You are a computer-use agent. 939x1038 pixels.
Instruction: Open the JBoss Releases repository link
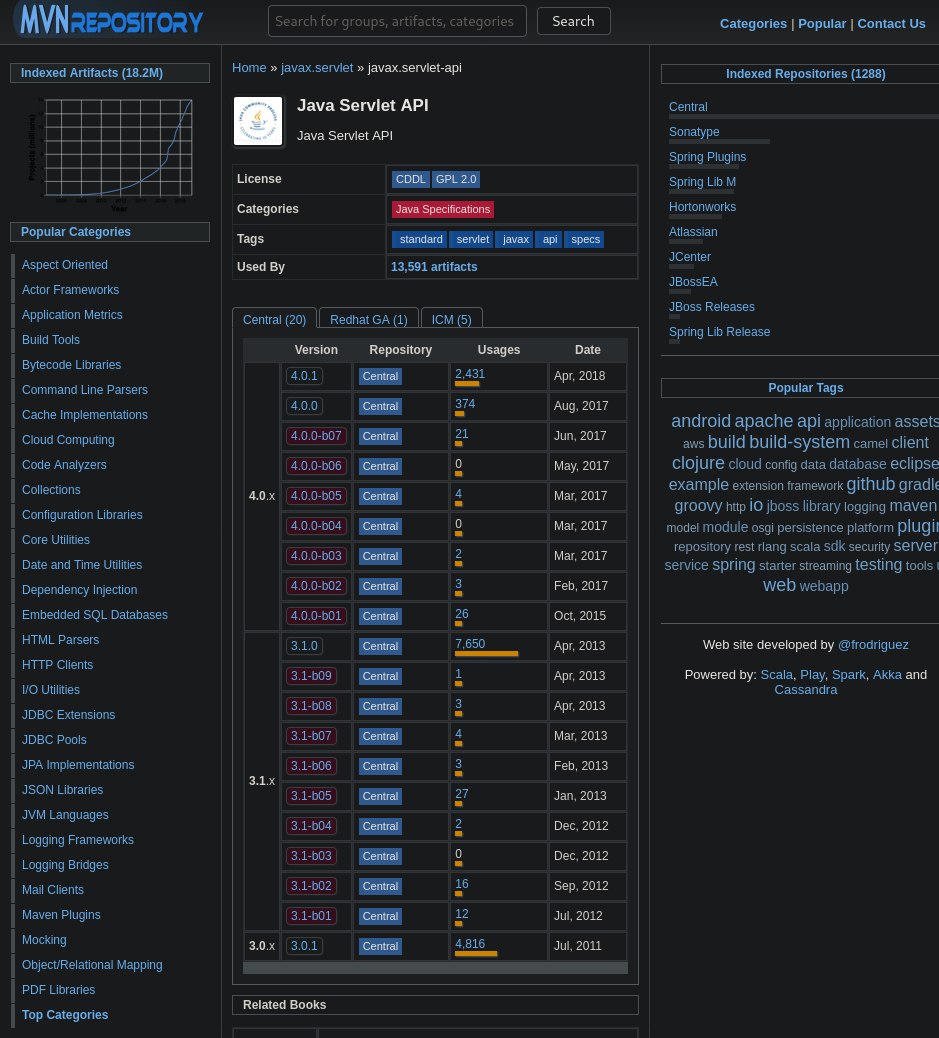tap(711, 307)
